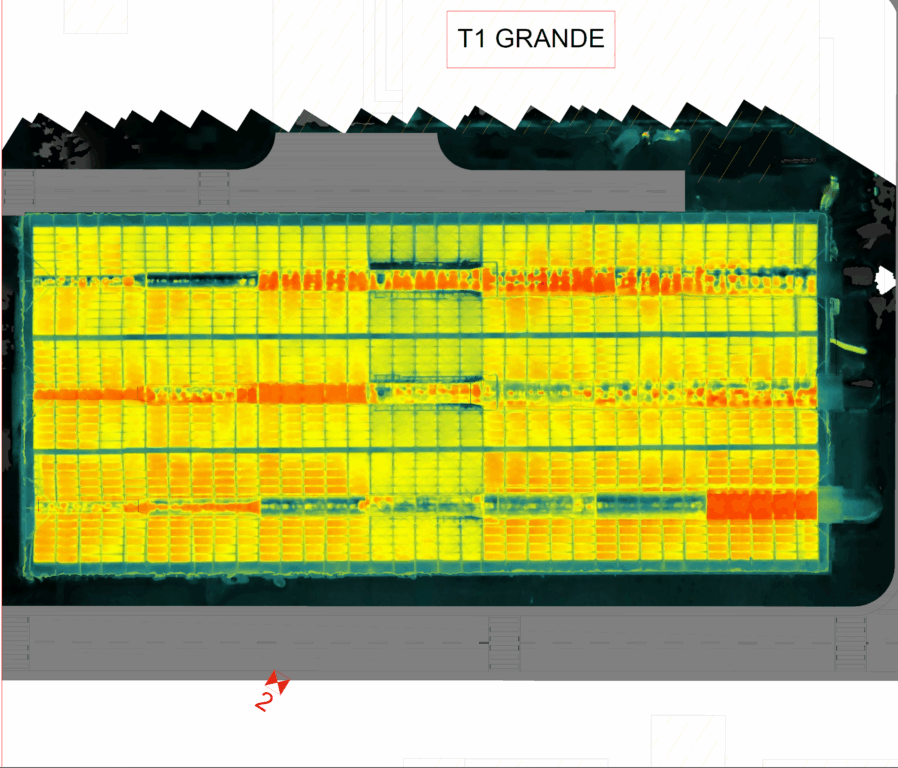This screenshot has height=768, width=898.
Task: Click the T1 GRANDE title label
Action: pyautogui.click(x=530, y=40)
